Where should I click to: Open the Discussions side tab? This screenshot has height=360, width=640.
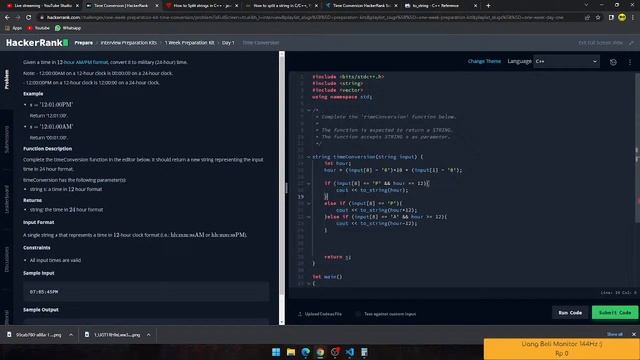[7, 259]
